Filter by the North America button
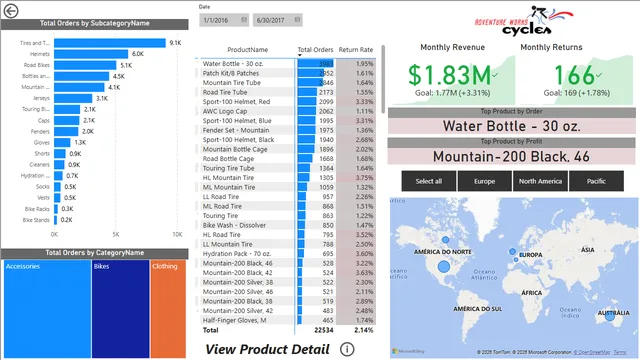 coord(540,181)
